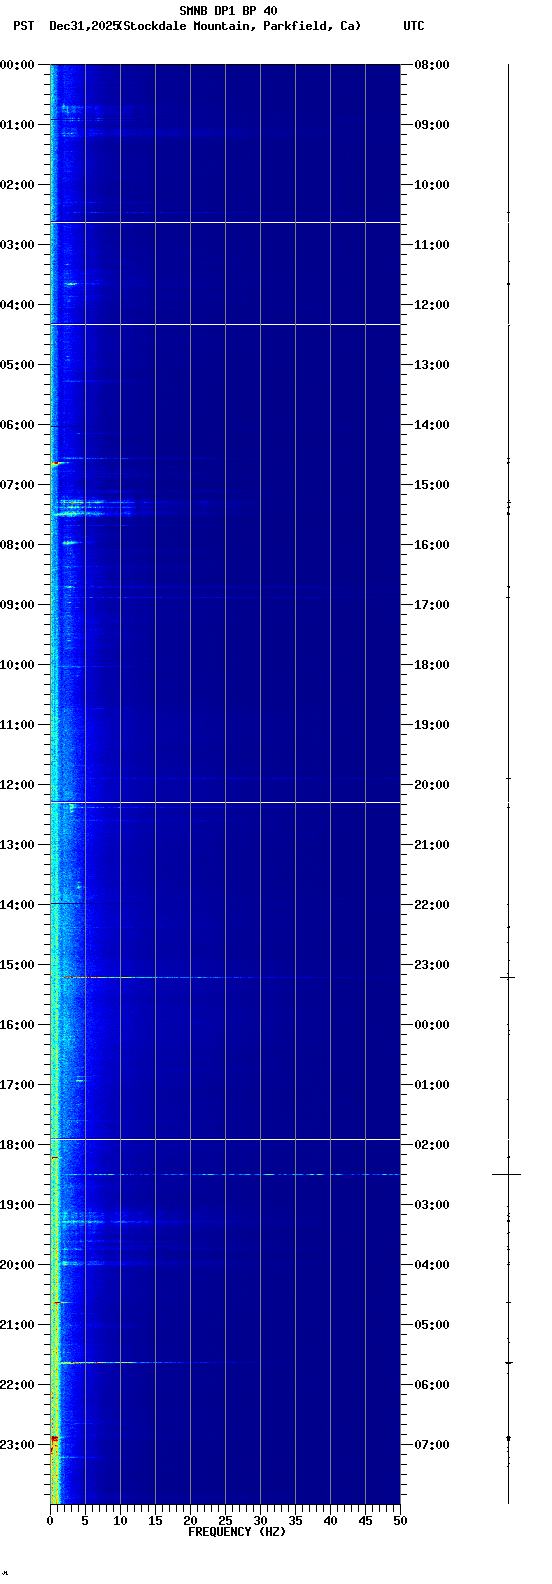This screenshot has height=1584, width=552.
Task: Click '23:00' on the right UTC axis
Action: [x=432, y=965]
